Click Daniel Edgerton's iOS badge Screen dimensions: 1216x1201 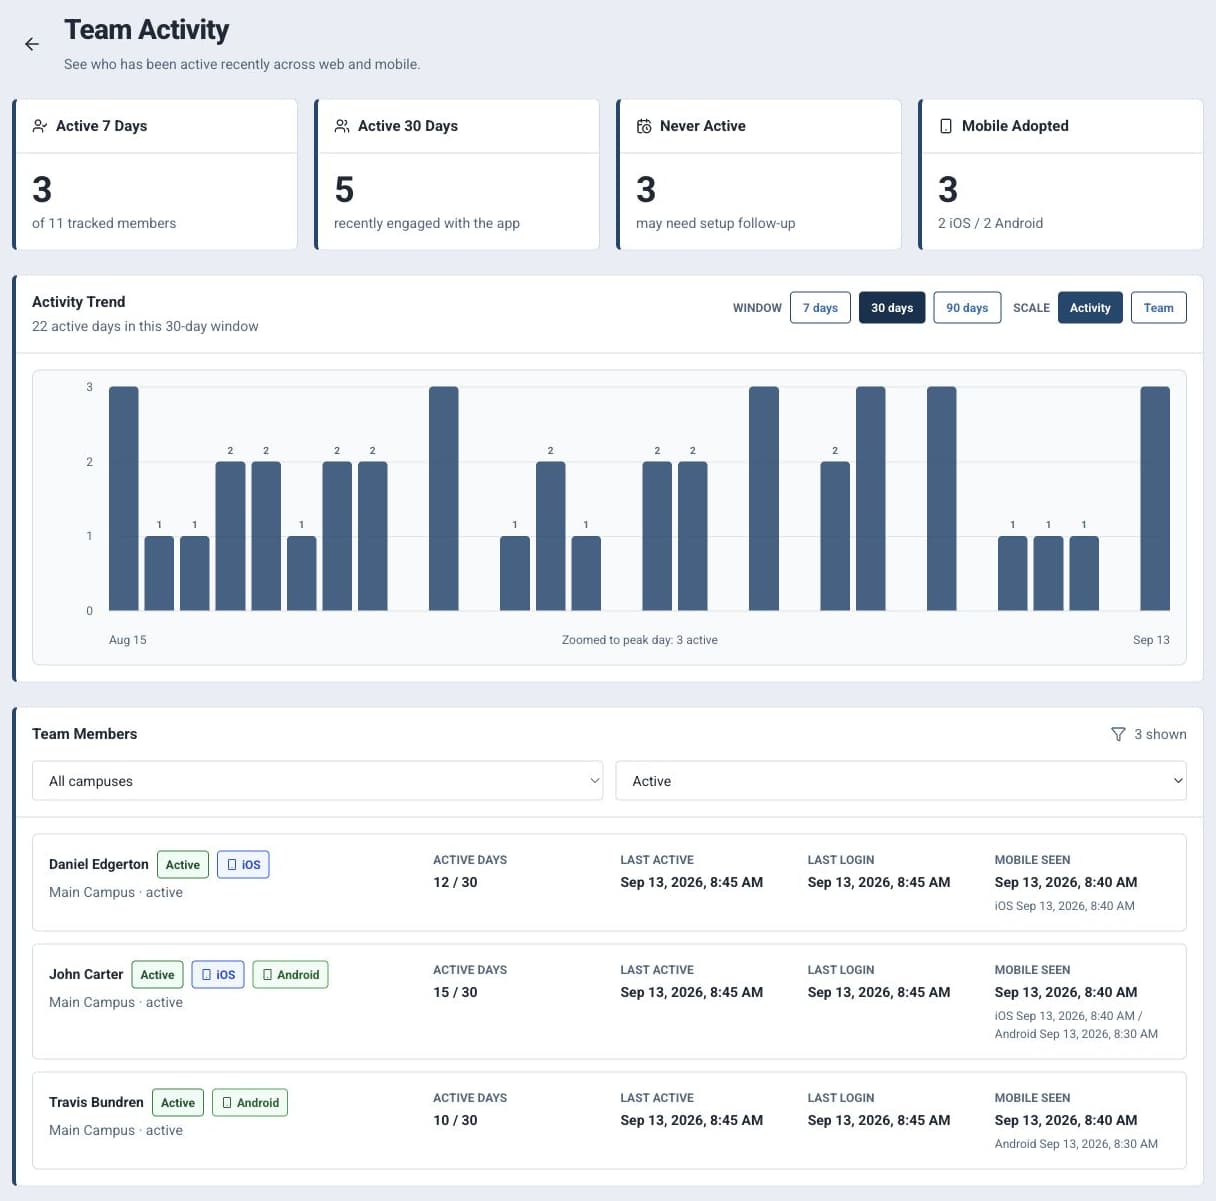(x=243, y=865)
